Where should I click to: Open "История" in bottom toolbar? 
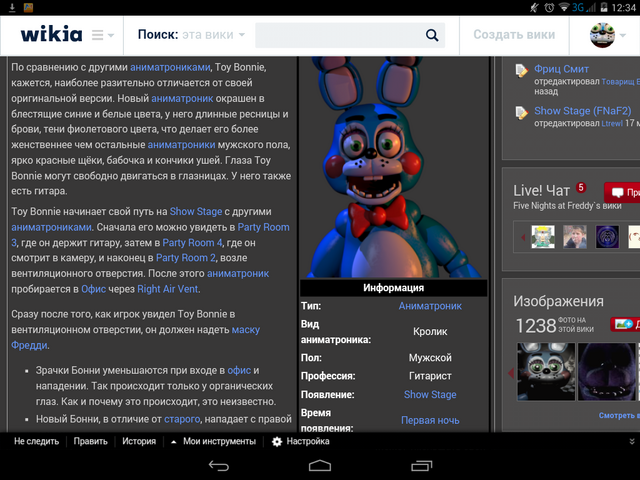click(139, 441)
